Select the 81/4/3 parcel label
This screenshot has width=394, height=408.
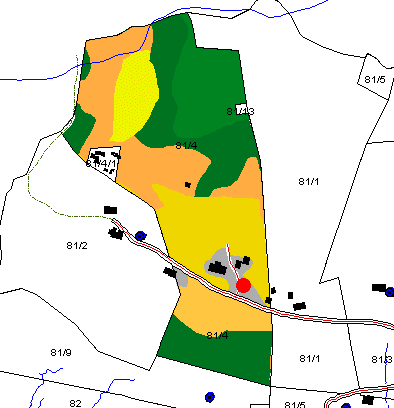click(x=240, y=111)
